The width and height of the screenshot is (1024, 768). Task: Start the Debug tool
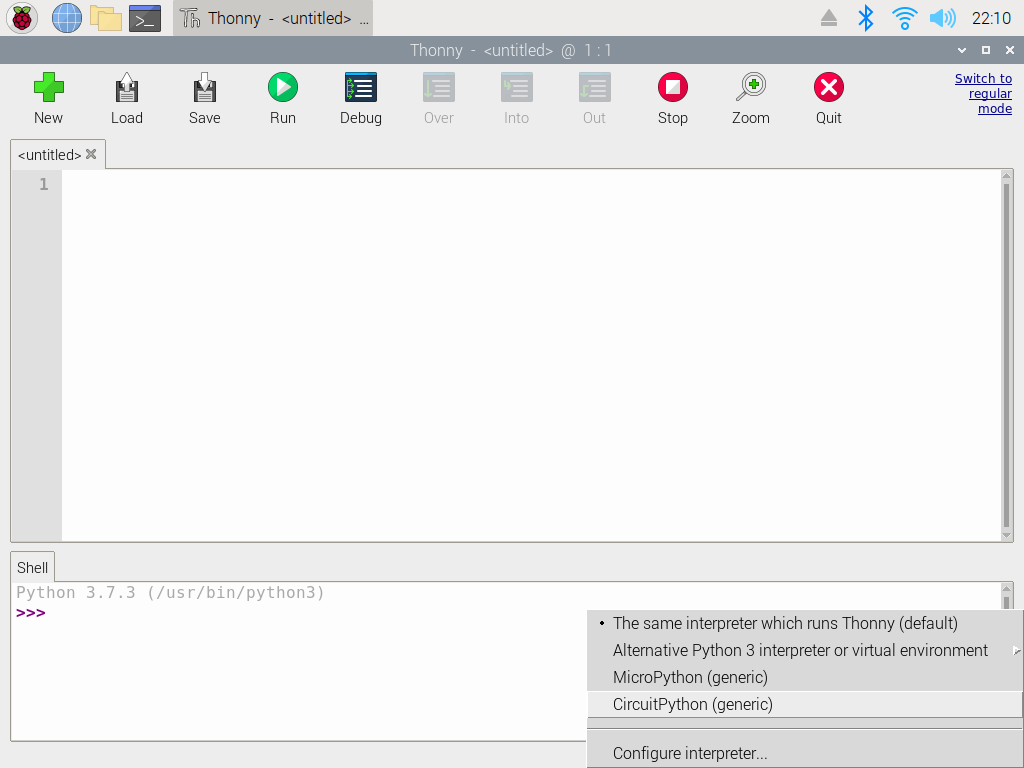pyautogui.click(x=360, y=88)
